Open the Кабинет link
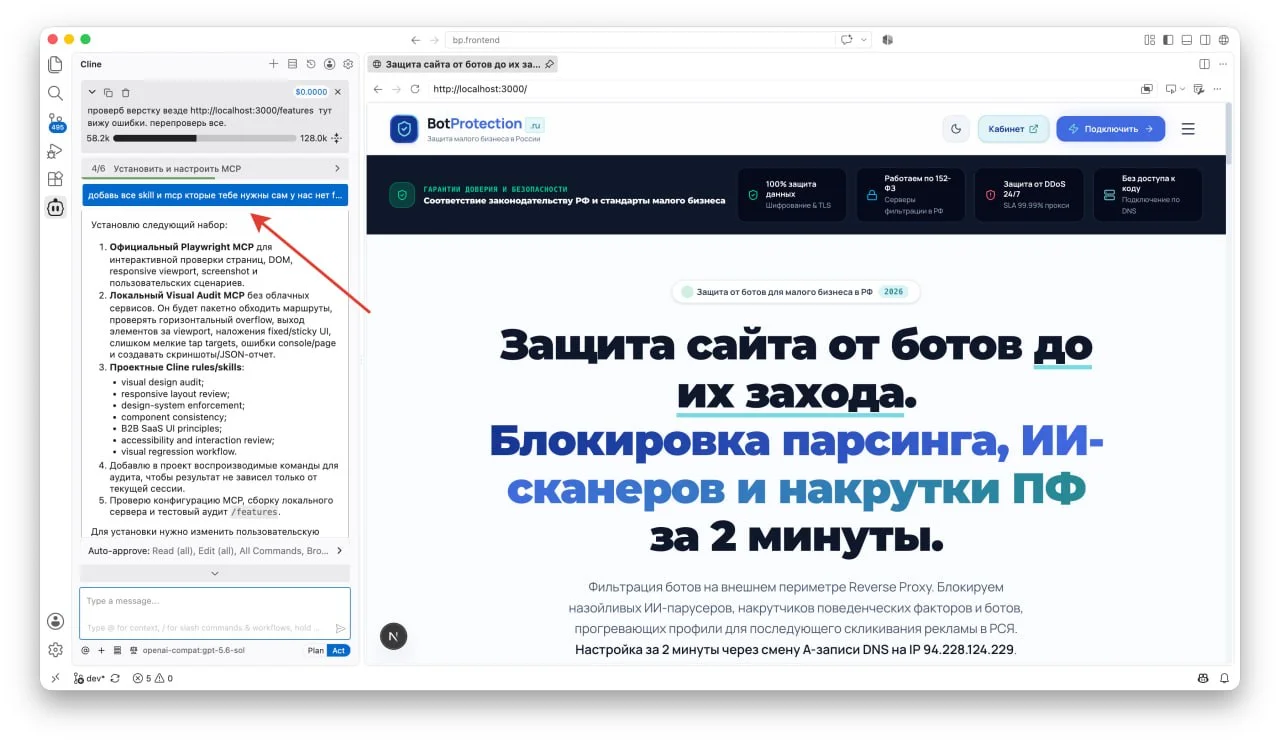Image resolution: width=1280 pixels, height=743 pixels. click(1013, 129)
